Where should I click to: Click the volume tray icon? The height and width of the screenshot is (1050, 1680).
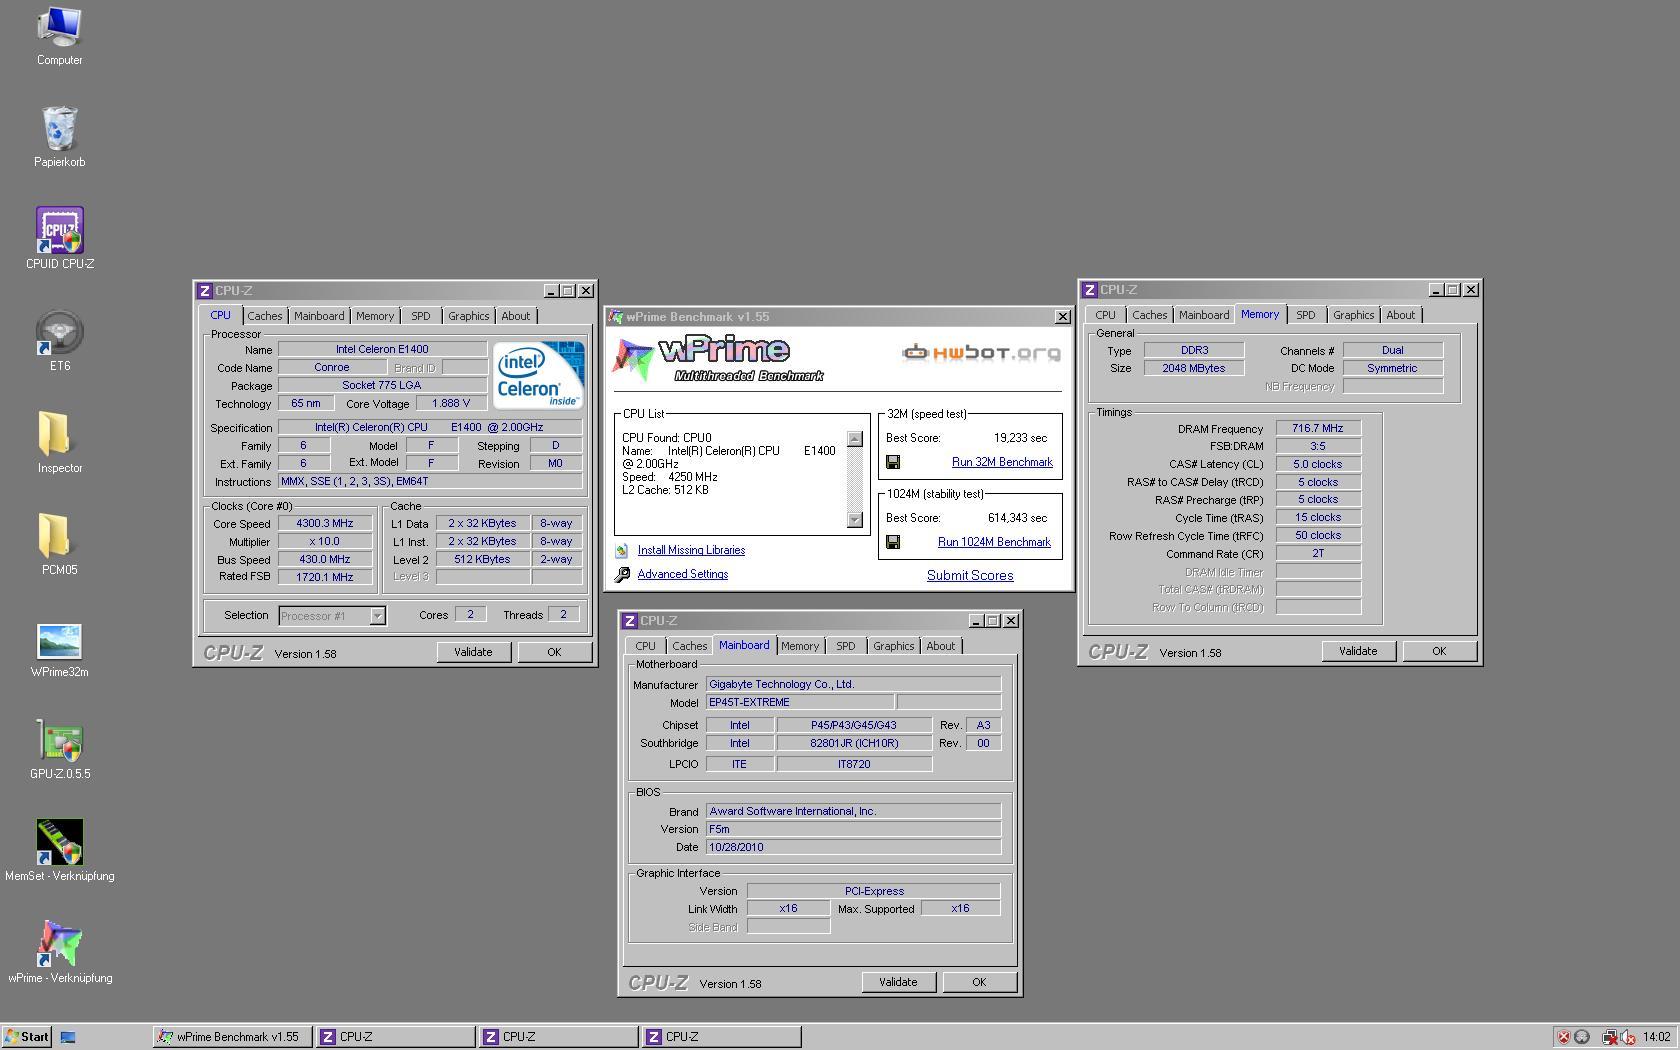tap(1628, 1037)
